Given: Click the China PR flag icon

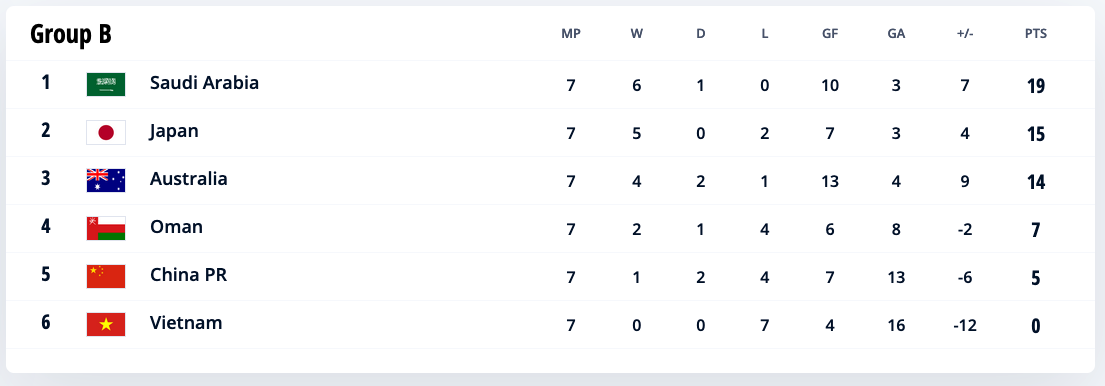Looking at the screenshot, I should (106, 276).
